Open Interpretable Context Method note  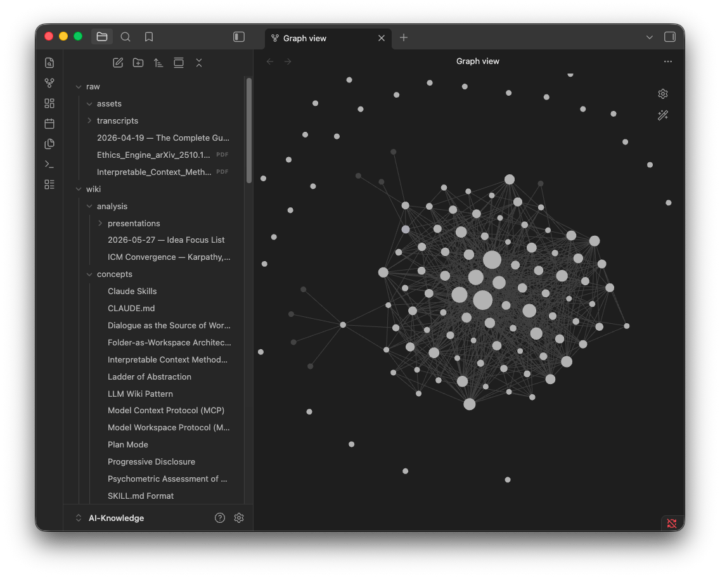click(x=168, y=359)
